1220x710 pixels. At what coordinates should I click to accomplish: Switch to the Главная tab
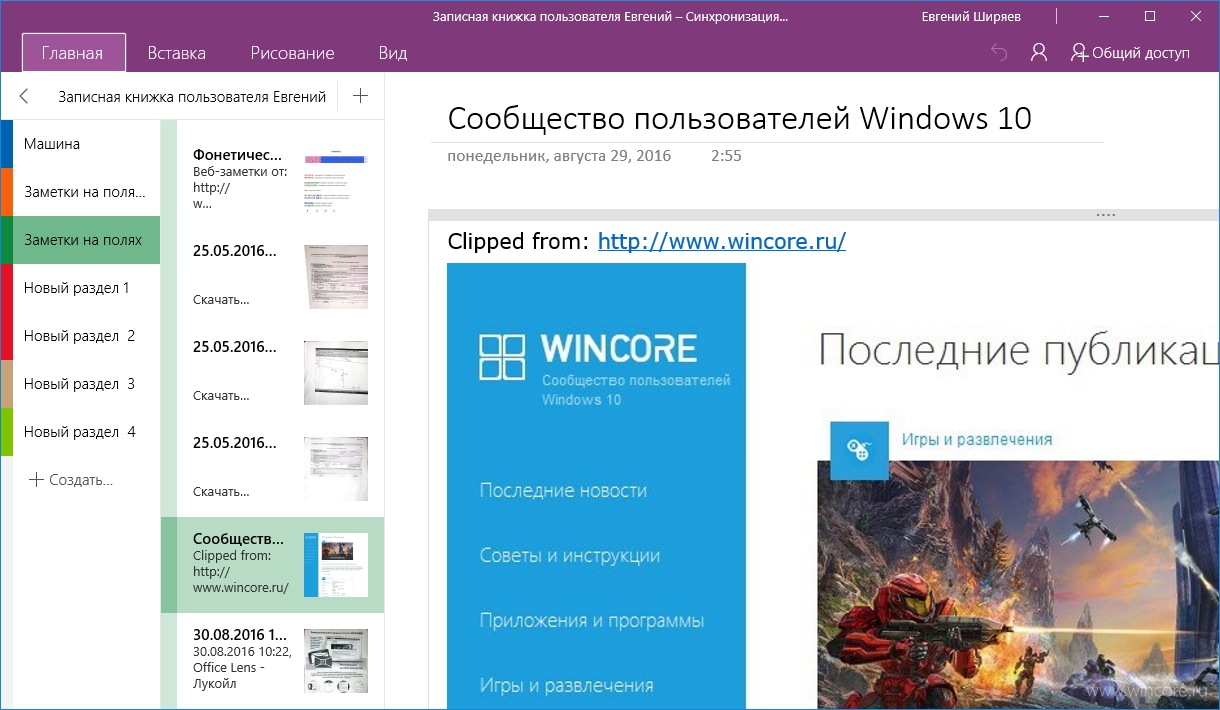(x=73, y=53)
